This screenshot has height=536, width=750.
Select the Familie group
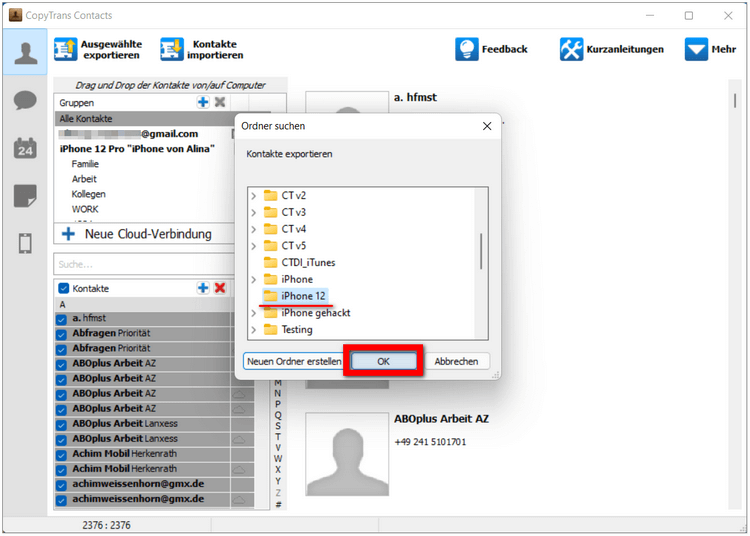(85, 164)
